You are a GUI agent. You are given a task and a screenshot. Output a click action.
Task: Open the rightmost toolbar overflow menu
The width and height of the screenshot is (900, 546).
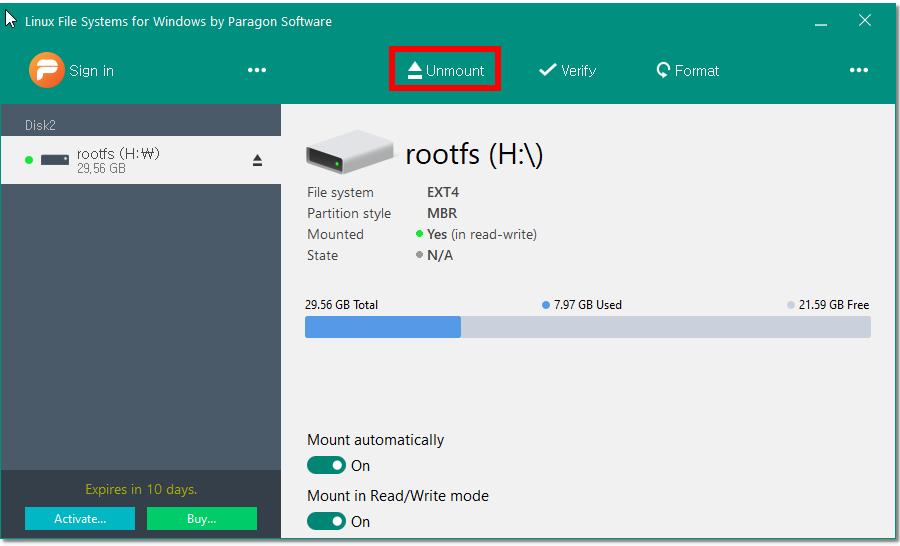pyautogui.click(x=859, y=70)
